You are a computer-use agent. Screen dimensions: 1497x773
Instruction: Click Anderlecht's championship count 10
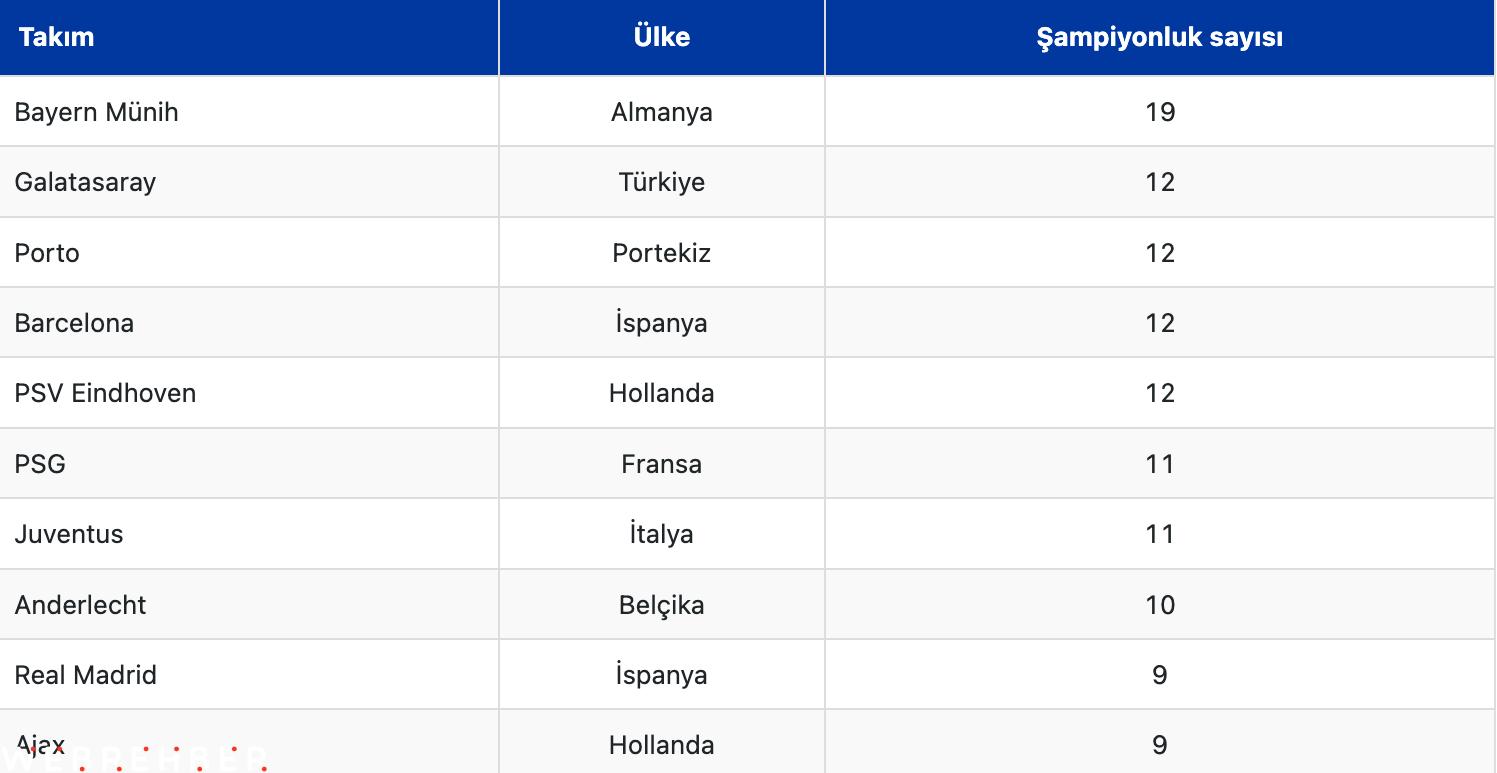coord(1160,604)
